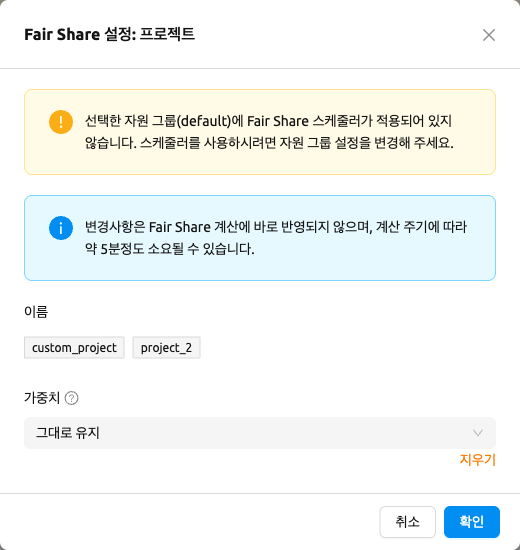Select the project_2 name tag
Image resolution: width=520 pixels, height=550 pixels.
pos(166,348)
